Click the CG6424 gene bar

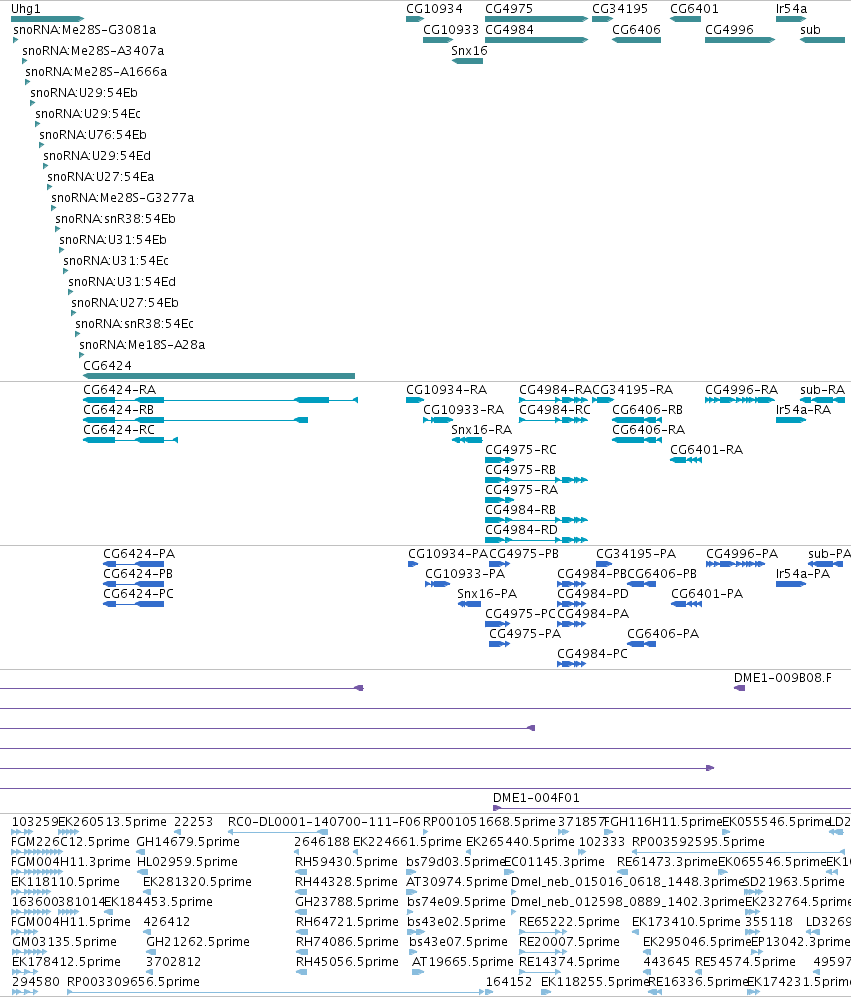coord(219,376)
